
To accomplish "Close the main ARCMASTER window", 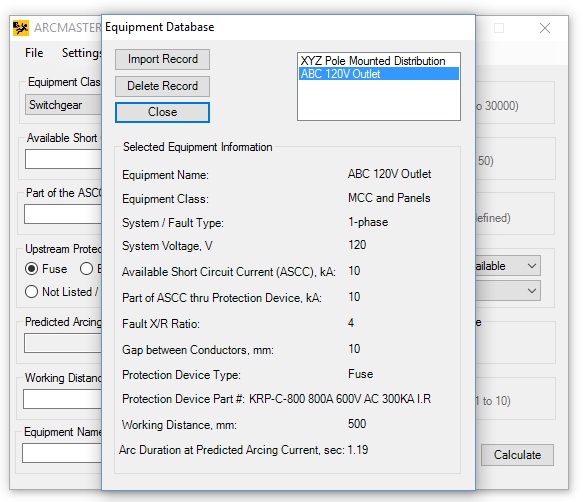I will [x=545, y=28].
